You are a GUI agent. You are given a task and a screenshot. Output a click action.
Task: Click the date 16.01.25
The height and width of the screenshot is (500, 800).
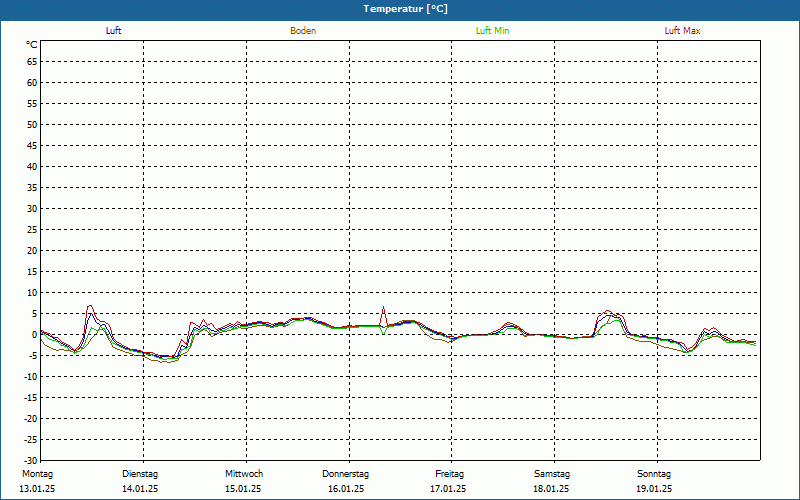(346, 489)
